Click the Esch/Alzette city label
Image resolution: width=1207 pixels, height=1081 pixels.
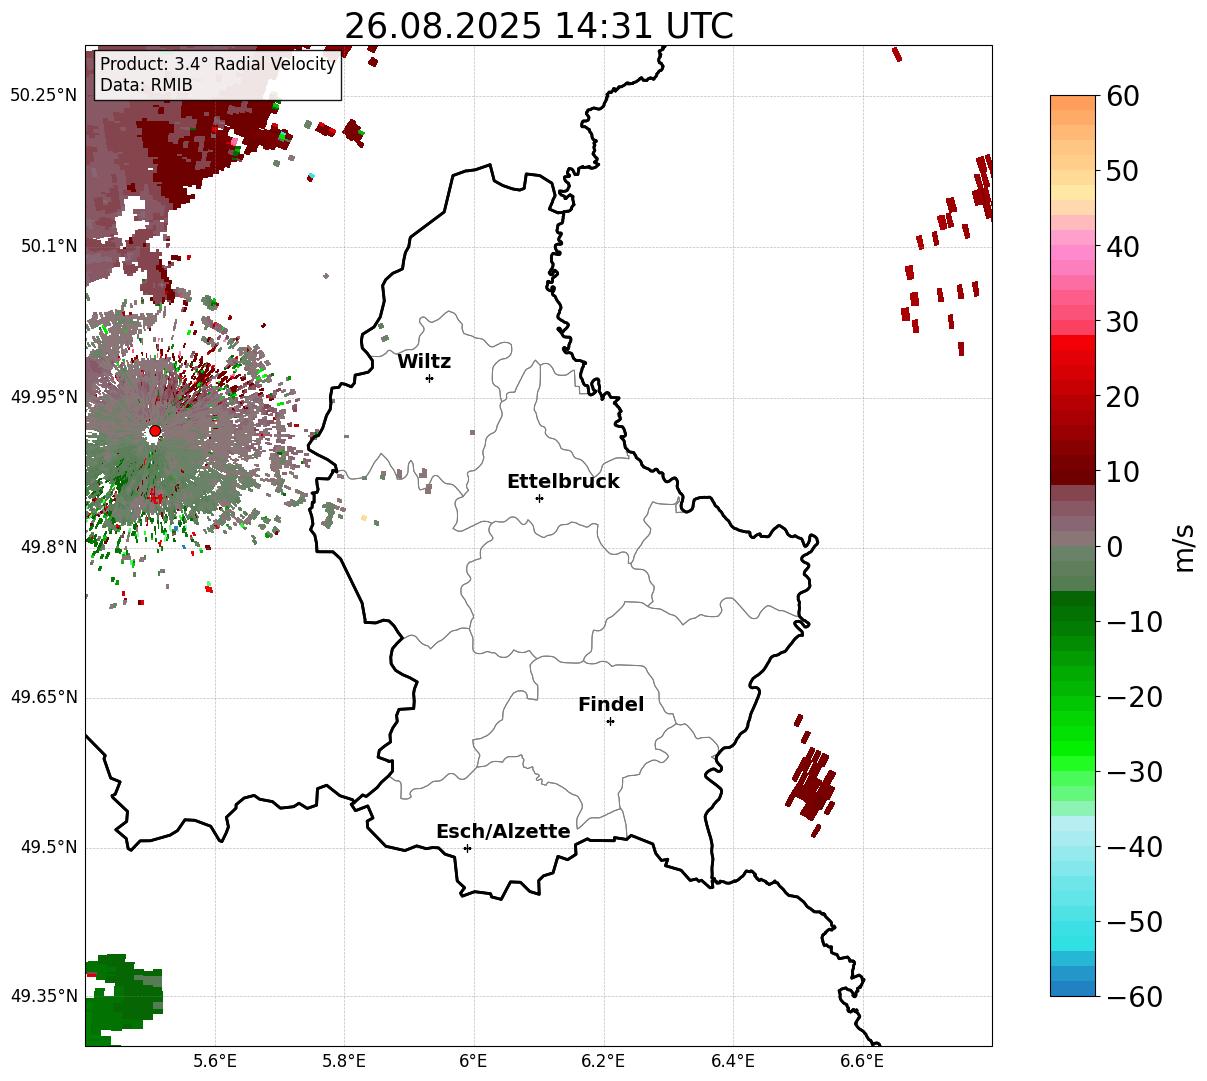click(503, 832)
